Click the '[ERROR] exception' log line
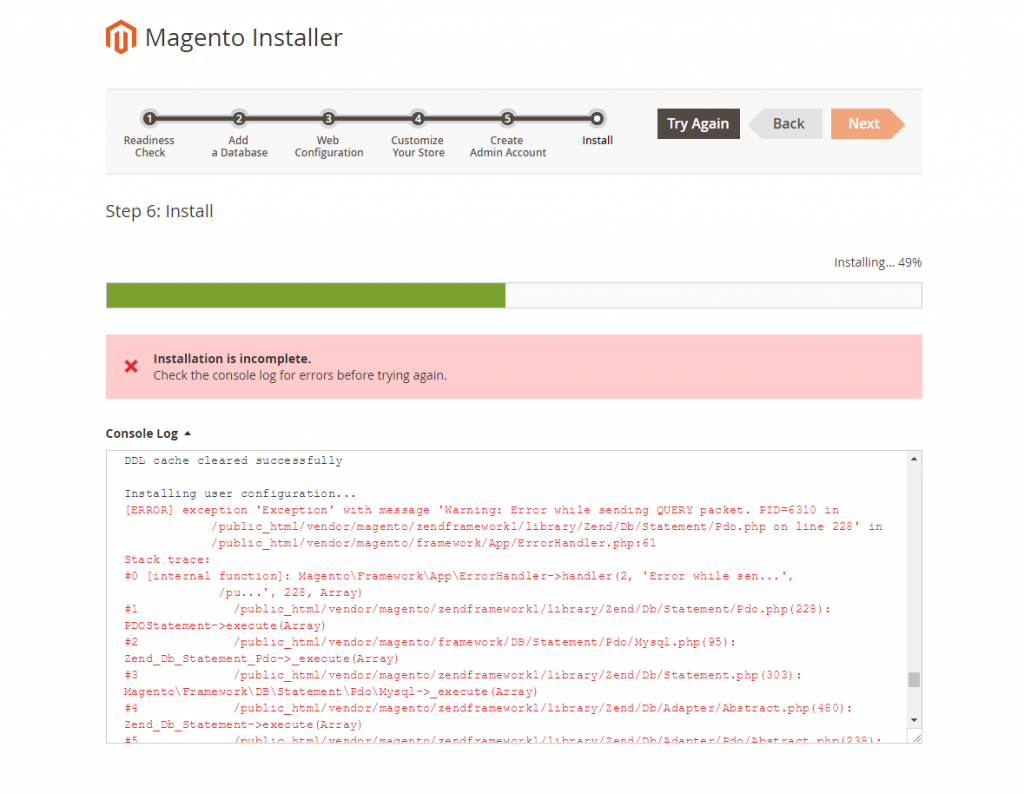Image resolution: width=1024 pixels, height=794 pixels. pyautogui.click(x=481, y=510)
